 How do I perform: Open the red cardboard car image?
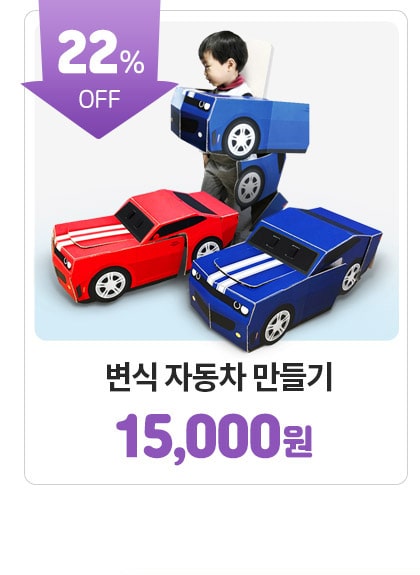(x=145, y=246)
